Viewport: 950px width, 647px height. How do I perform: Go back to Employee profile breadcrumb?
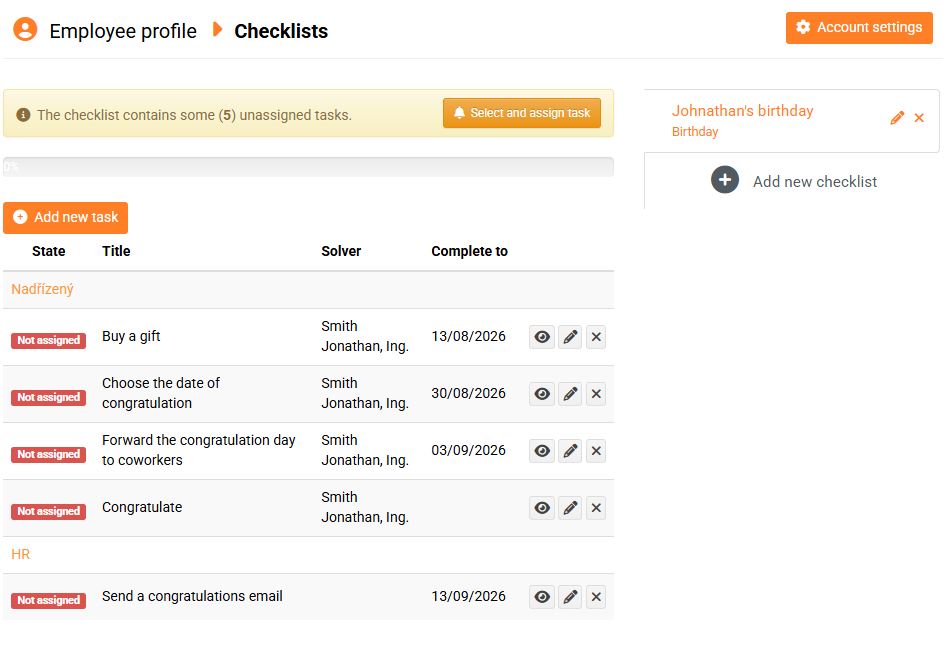[122, 31]
